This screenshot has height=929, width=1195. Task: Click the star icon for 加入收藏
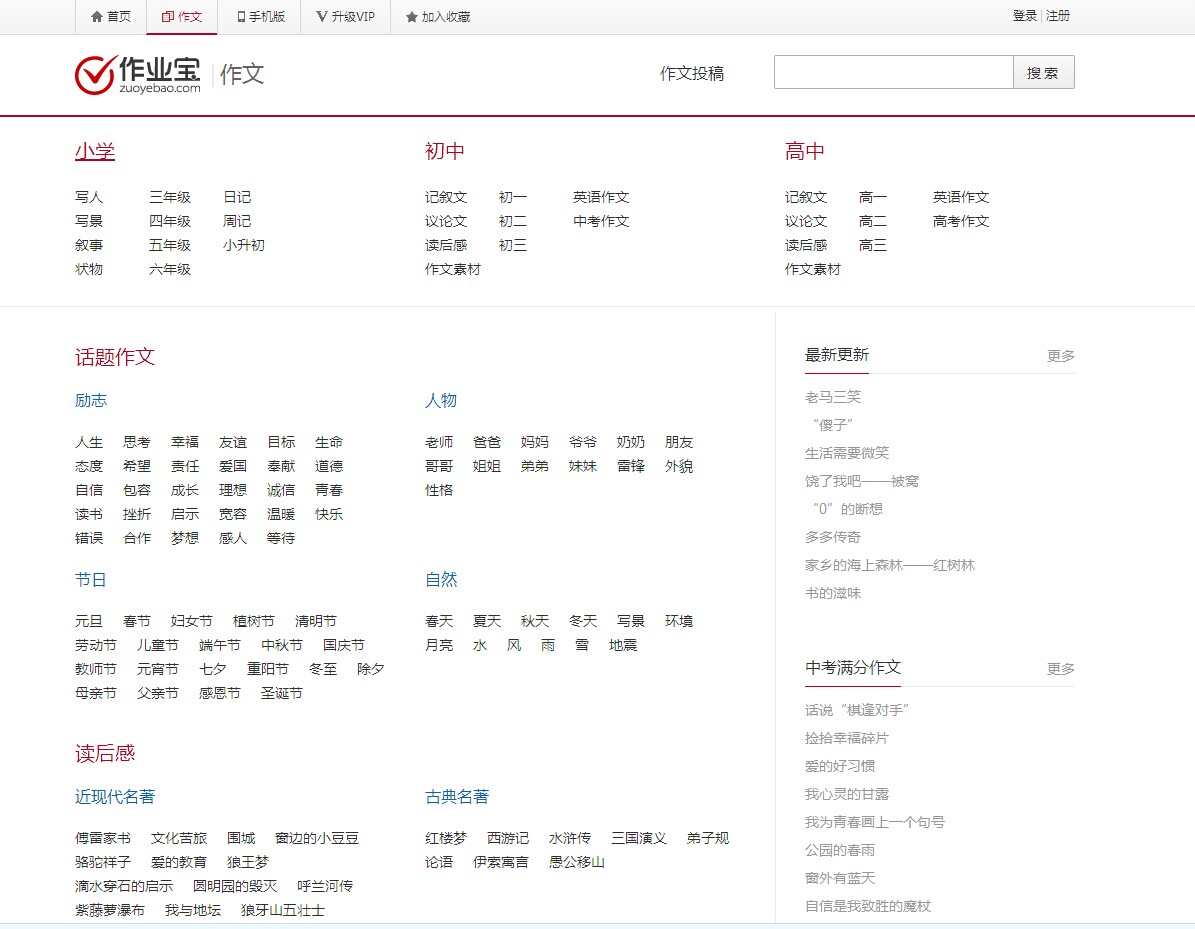[411, 17]
